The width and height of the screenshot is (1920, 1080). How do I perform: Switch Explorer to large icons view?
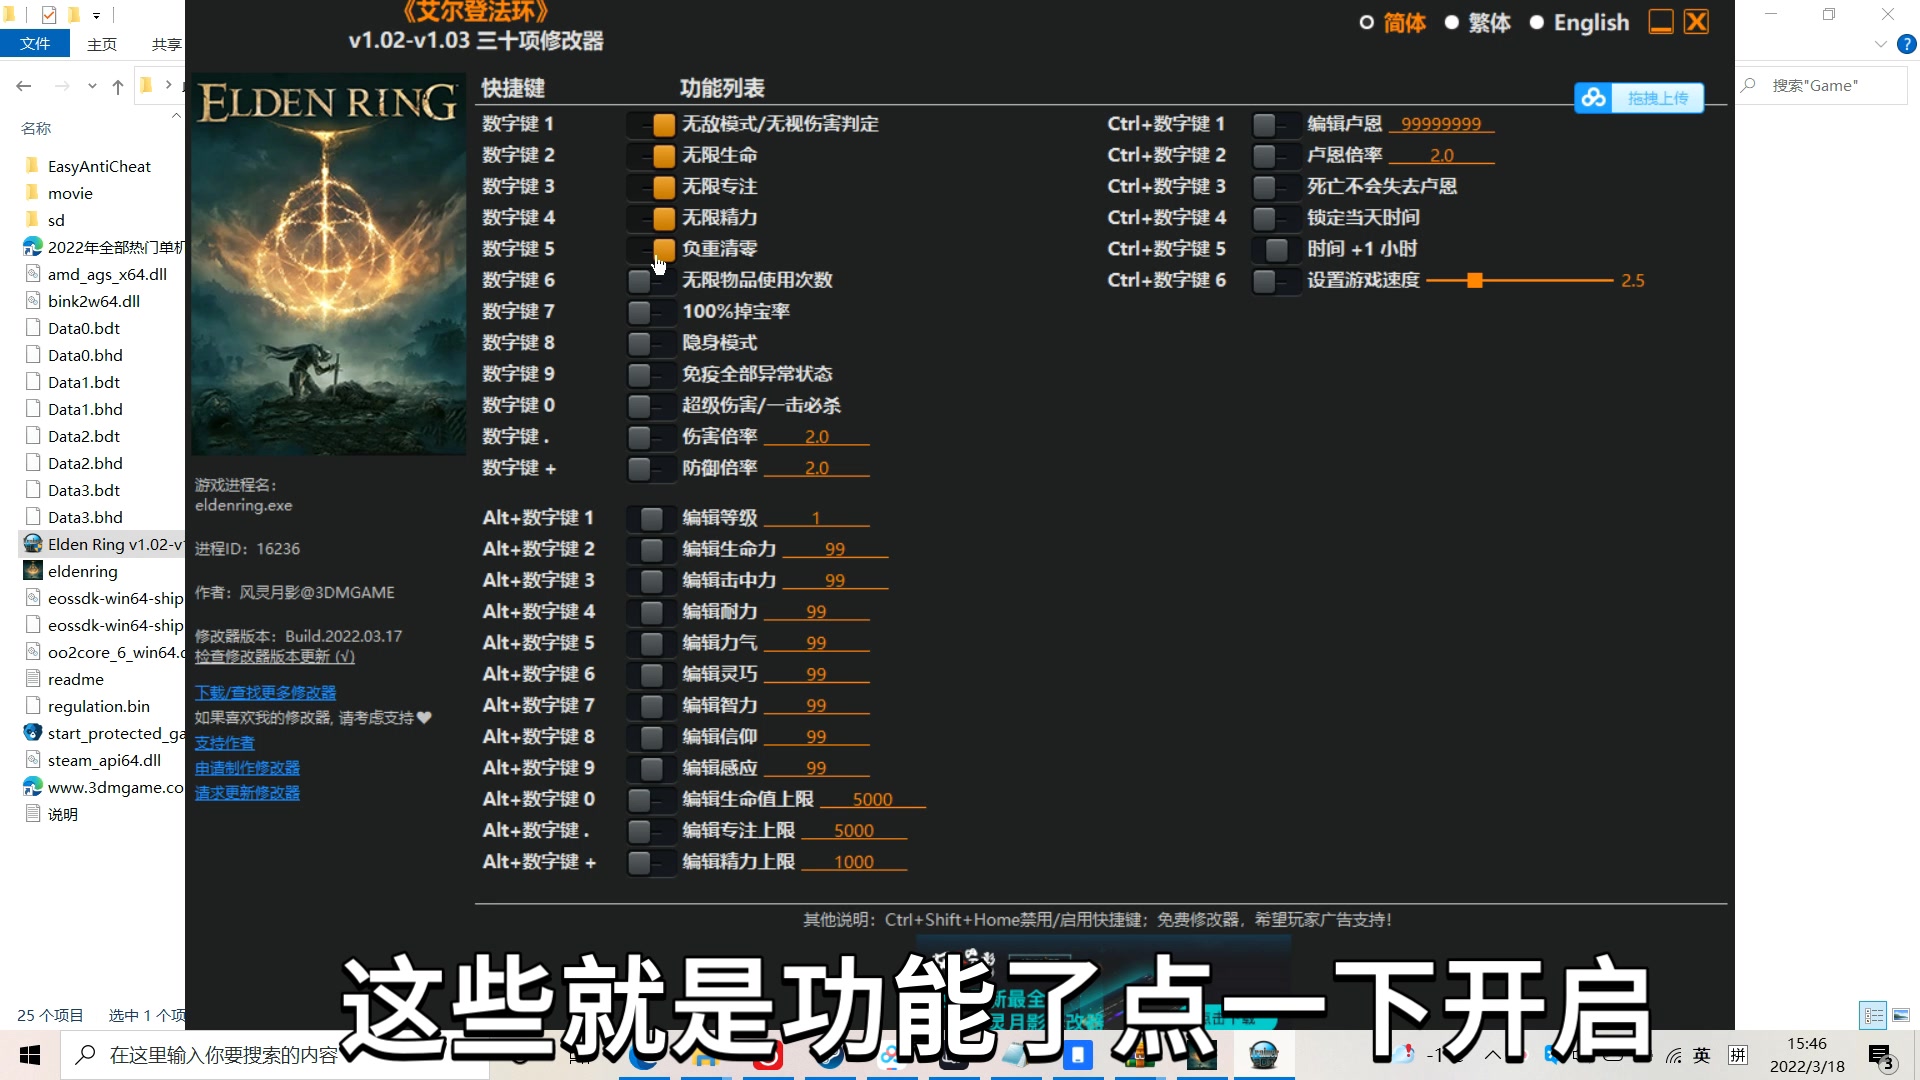point(1901,1015)
